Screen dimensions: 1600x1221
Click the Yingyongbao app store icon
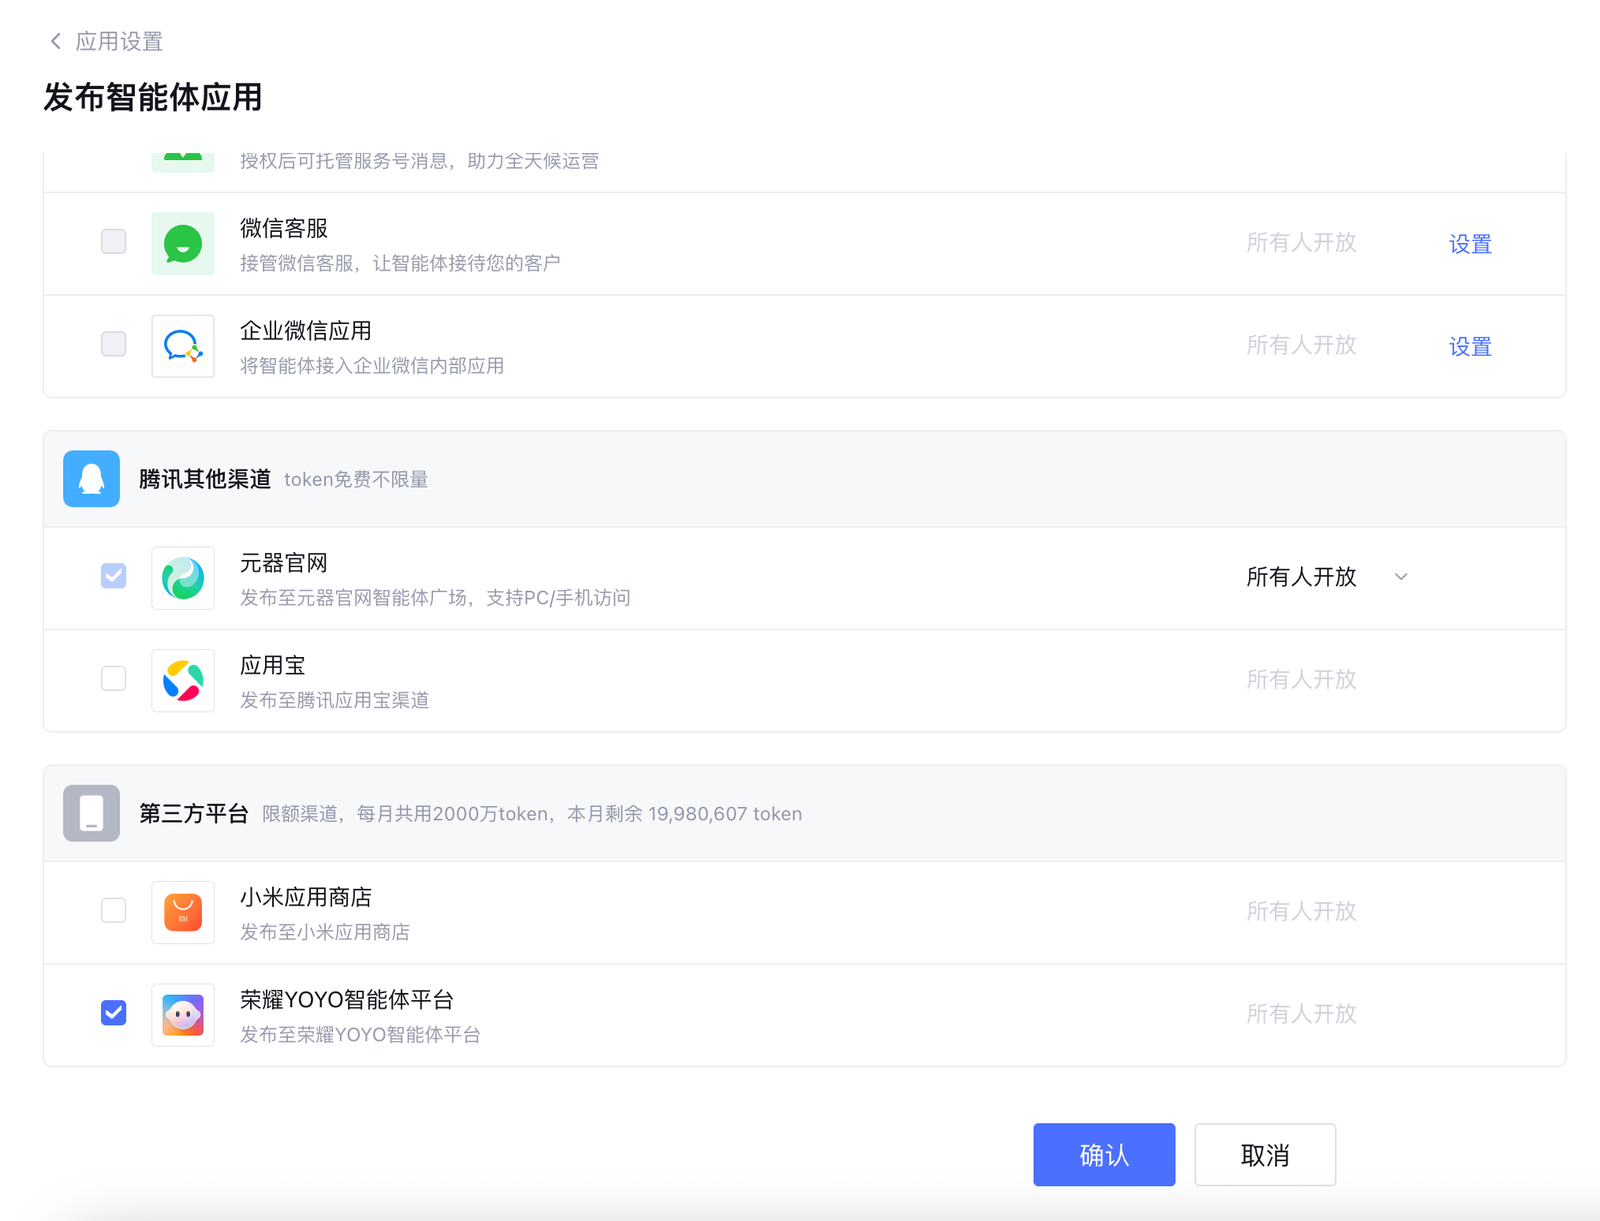coord(183,680)
